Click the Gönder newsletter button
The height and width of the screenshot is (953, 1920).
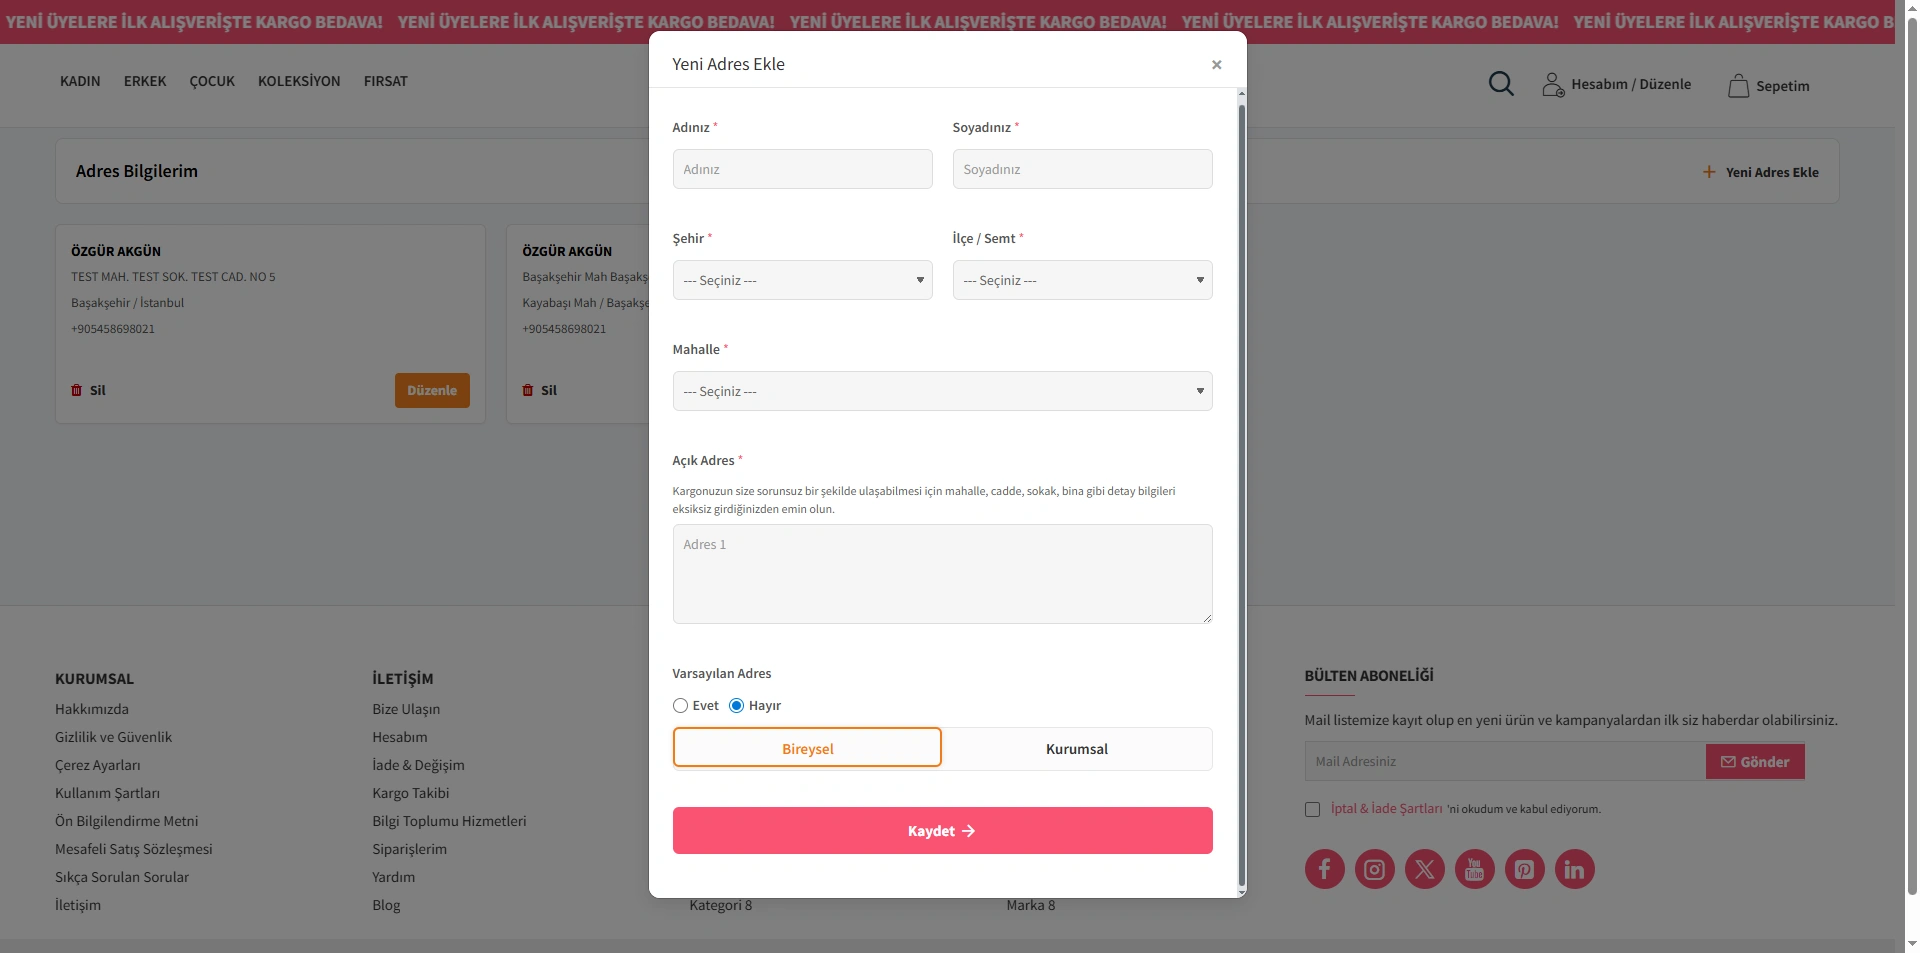coord(1754,762)
